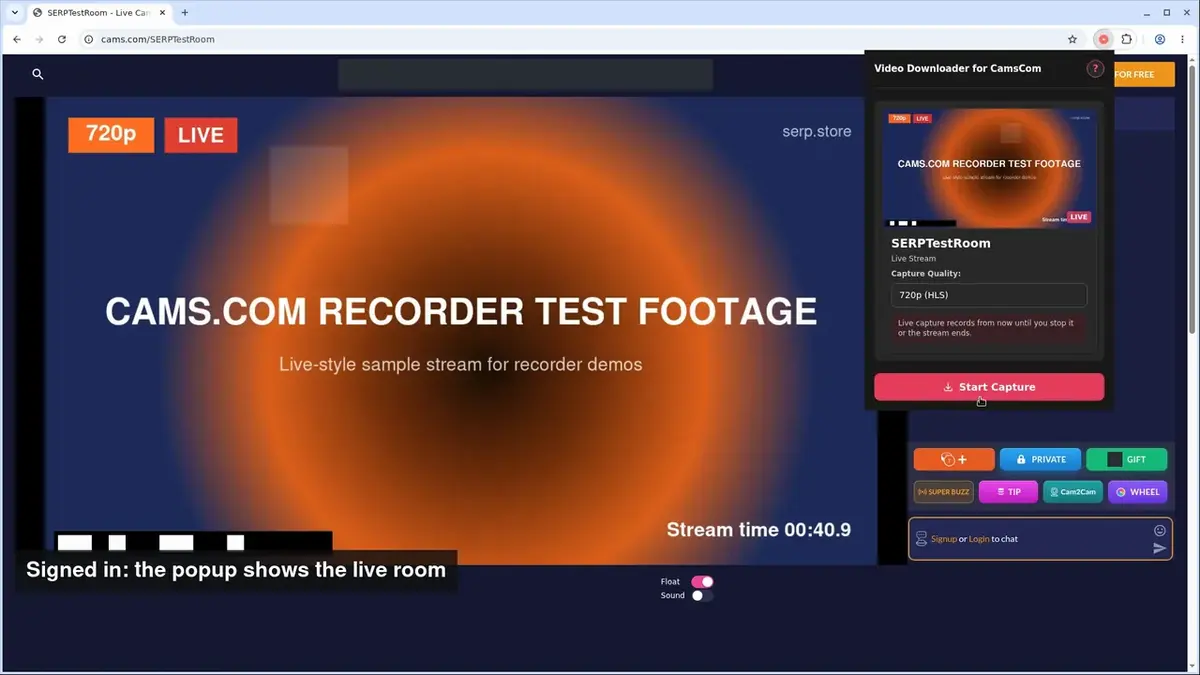Click the orange add tokens button
Screen dimensions: 1200x675
pos(954,459)
